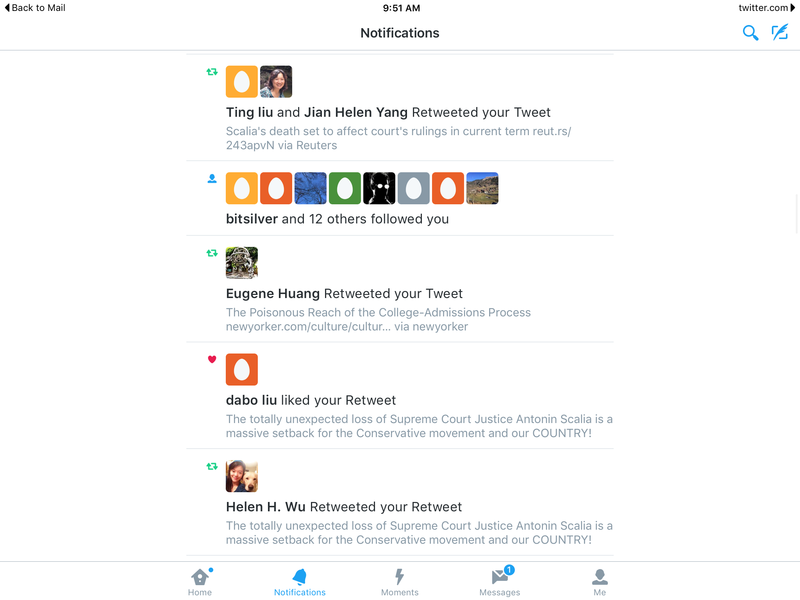This screenshot has height=600, width=800.
Task: Click the red heart like icon
Action: point(212,359)
